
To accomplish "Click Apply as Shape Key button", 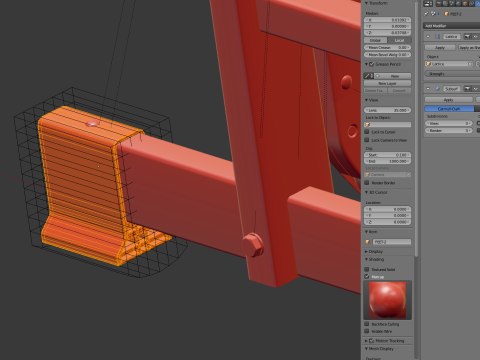I will [x=469, y=48].
